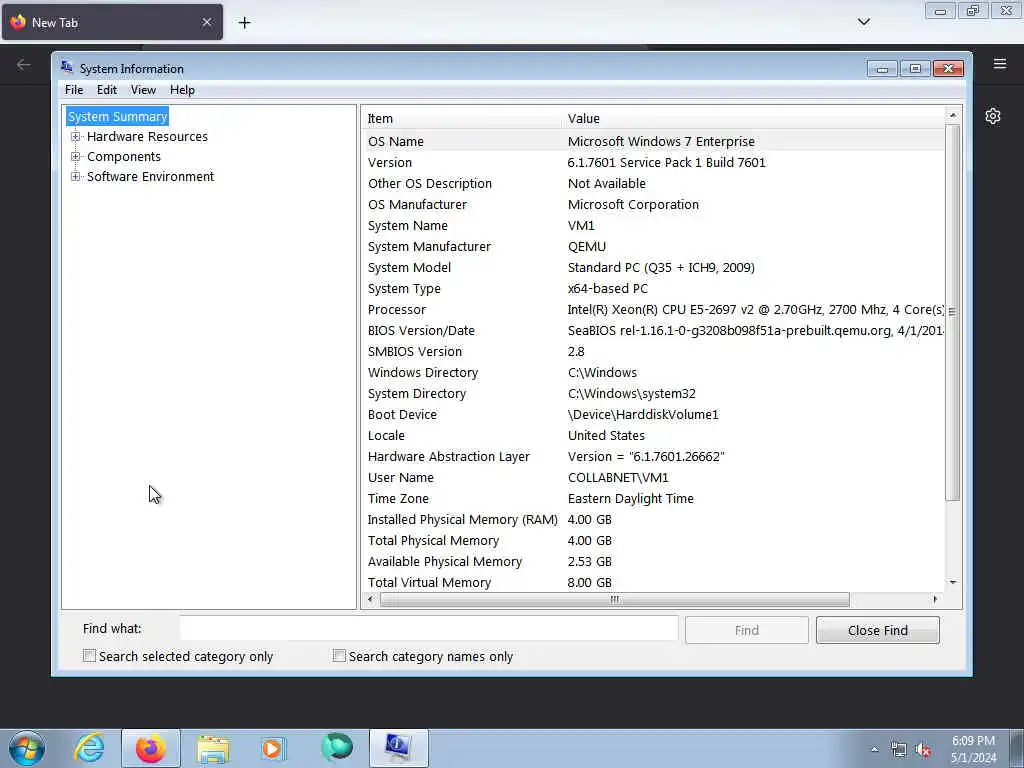Select the Hardware Resources tree label
Screen dimensions: 1024x768
pos(147,136)
